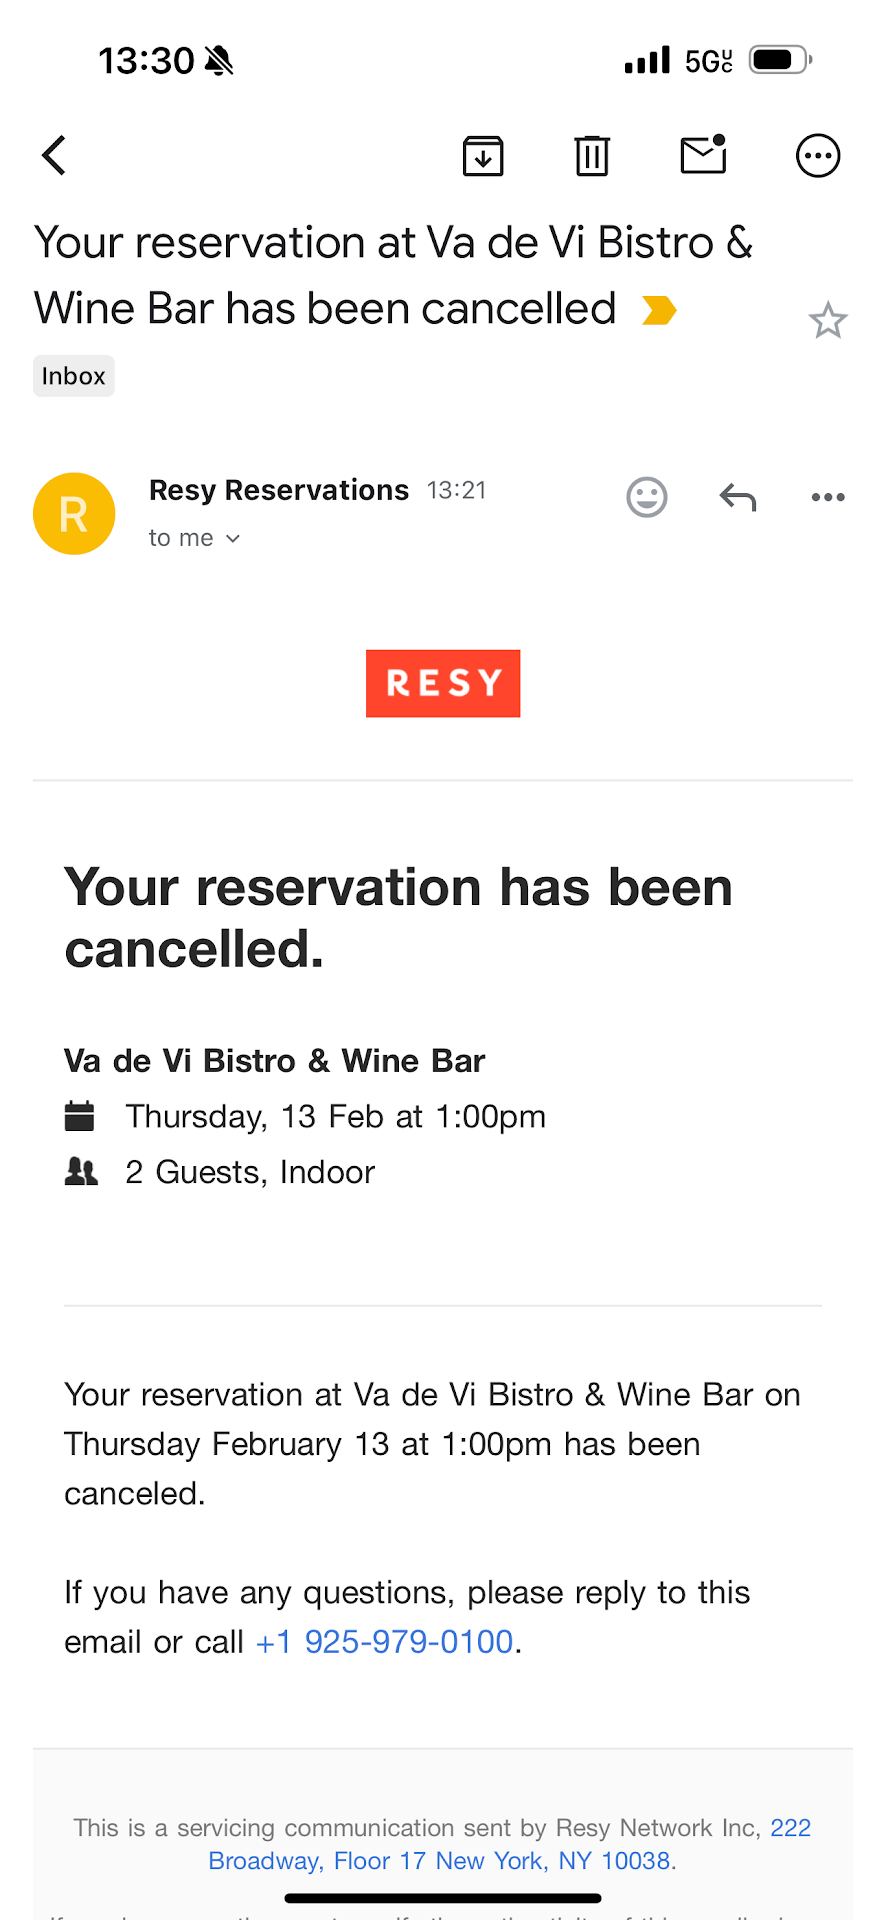Toggle the yellow importance marker
886x1920 pixels.
click(x=659, y=310)
